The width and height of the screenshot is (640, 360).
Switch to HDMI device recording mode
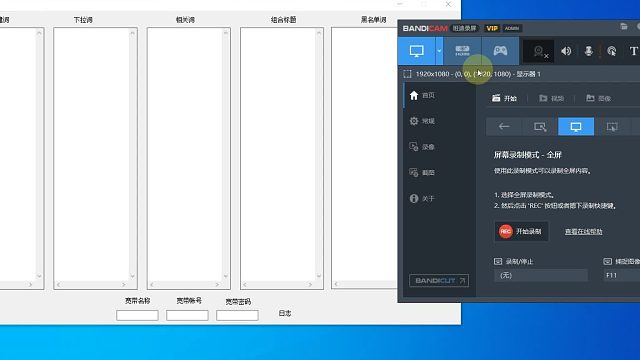pos(462,51)
